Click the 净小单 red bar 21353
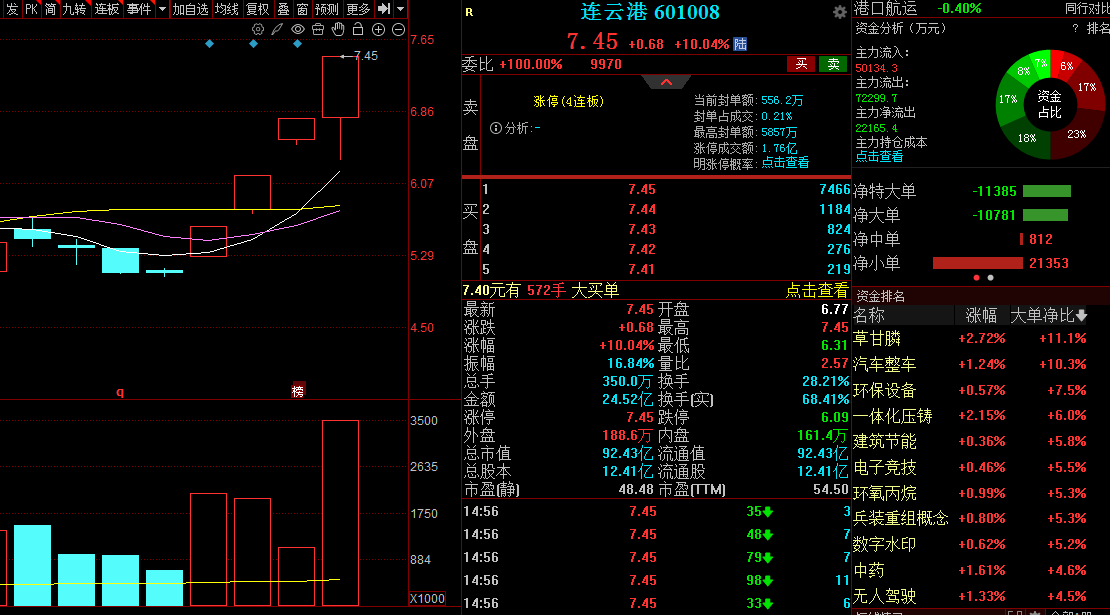Viewport: 1110px width, 615px height. pos(978,263)
